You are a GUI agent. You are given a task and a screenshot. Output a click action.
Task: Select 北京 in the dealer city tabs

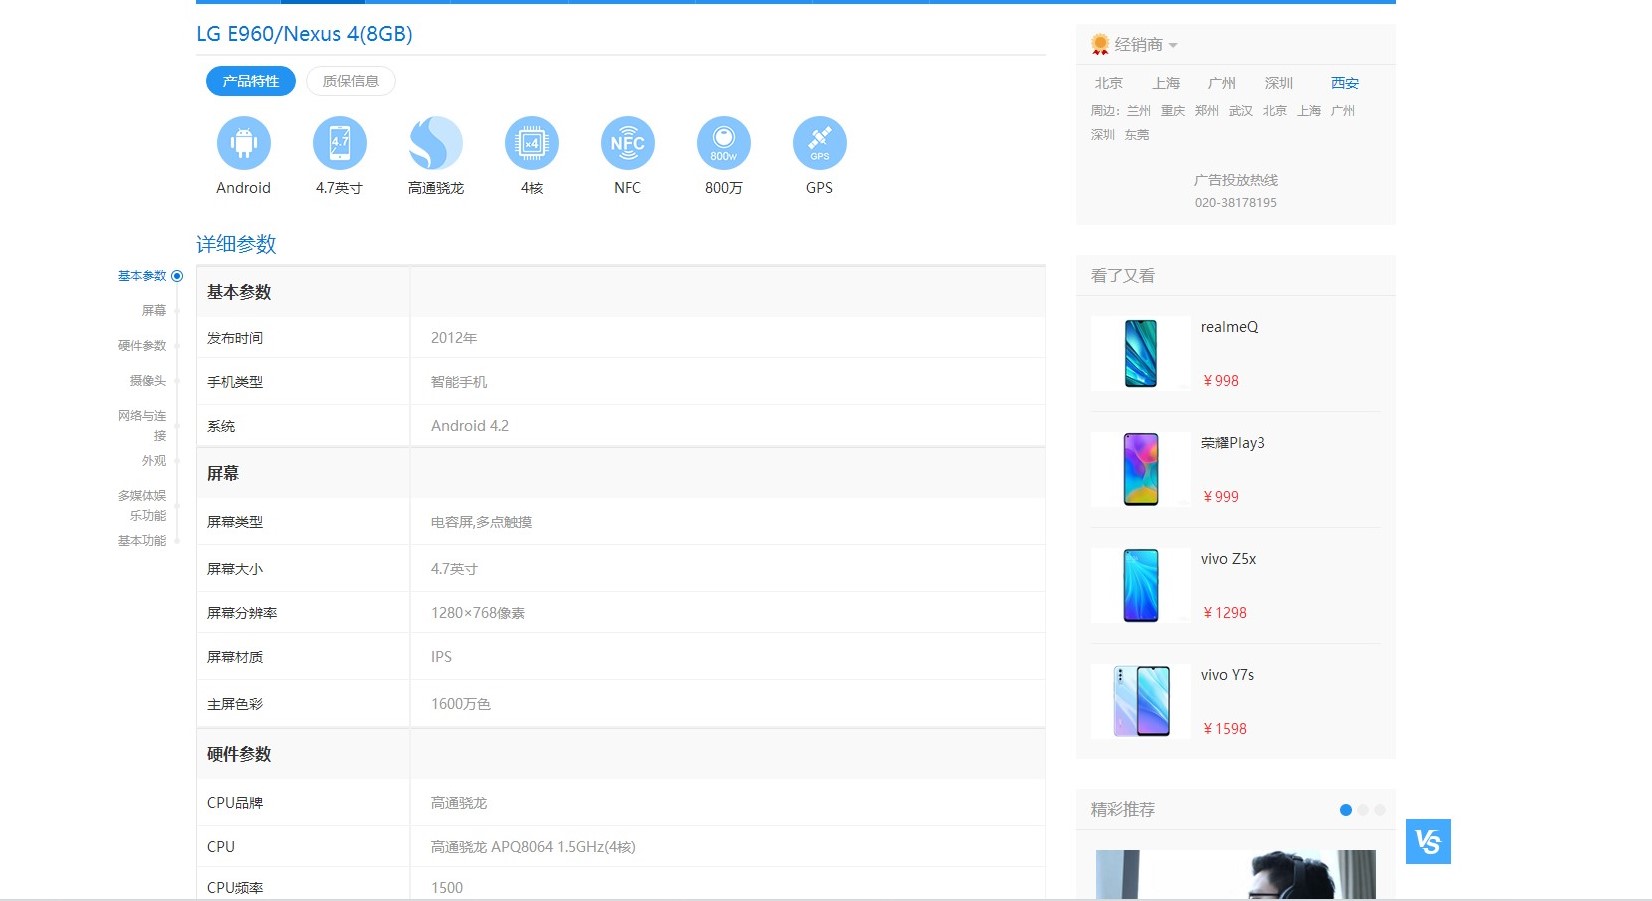point(1108,83)
